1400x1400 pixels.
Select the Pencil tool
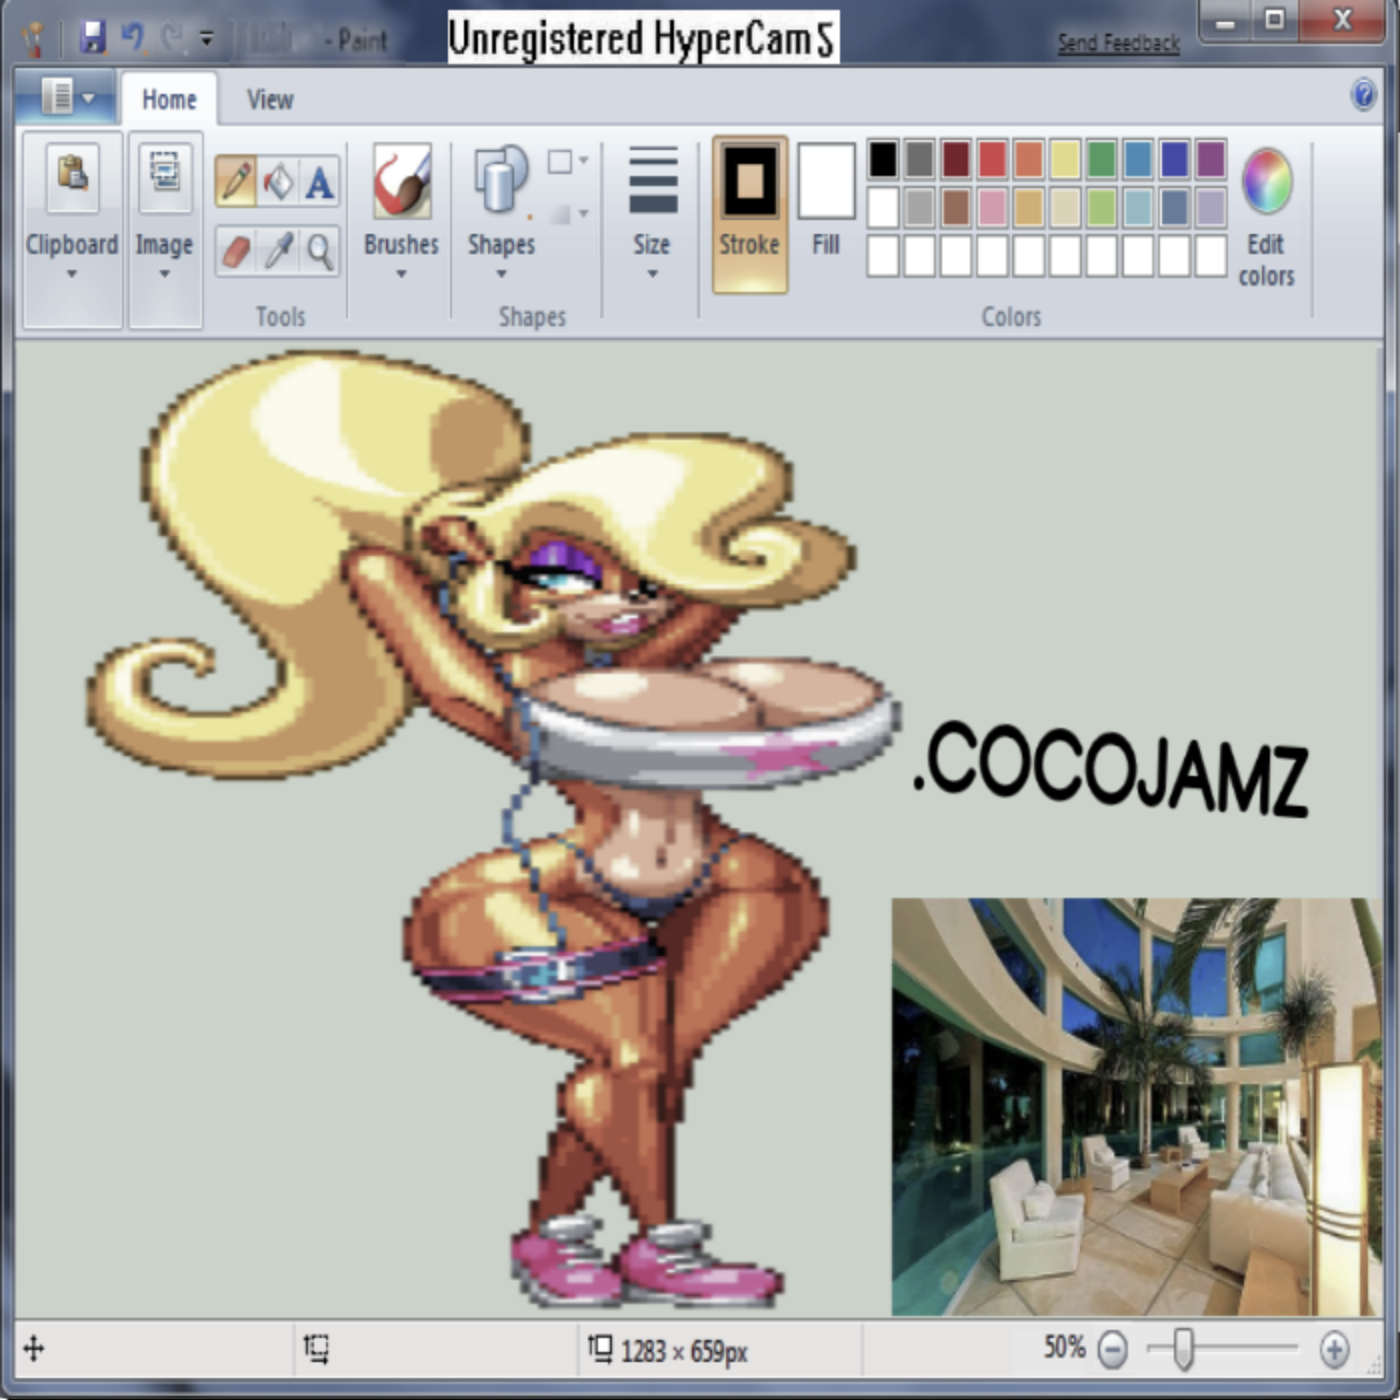click(x=236, y=183)
